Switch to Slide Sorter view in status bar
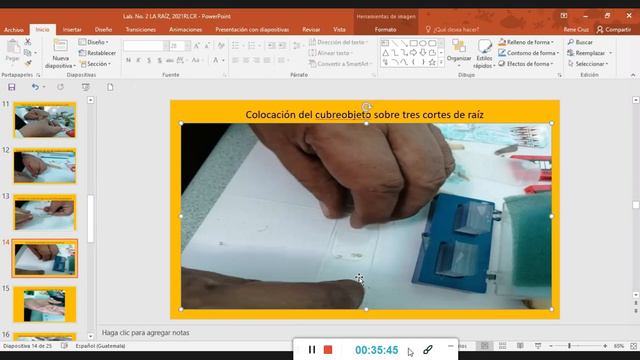Viewport: 640px width, 360px height. tap(502, 346)
